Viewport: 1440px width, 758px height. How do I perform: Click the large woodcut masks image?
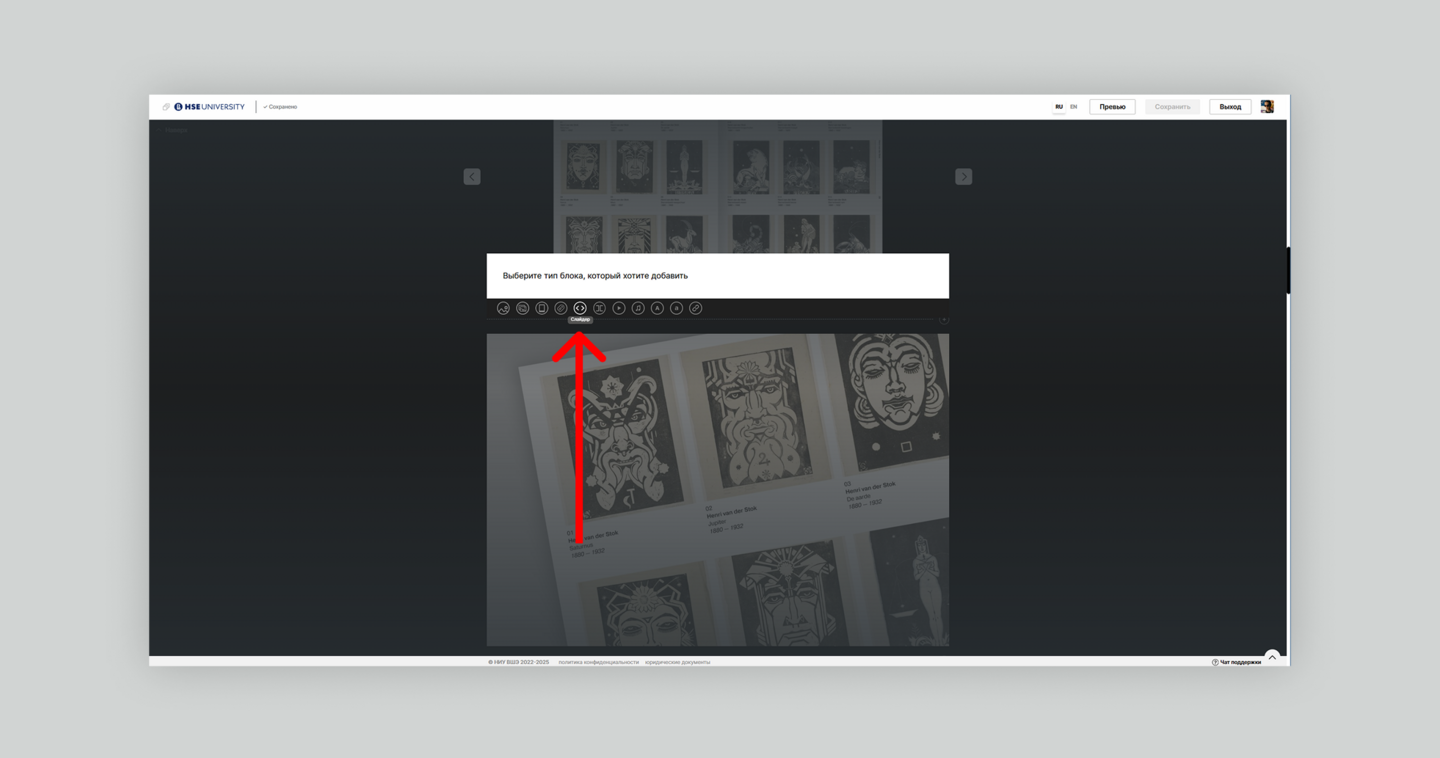point(718,490)
